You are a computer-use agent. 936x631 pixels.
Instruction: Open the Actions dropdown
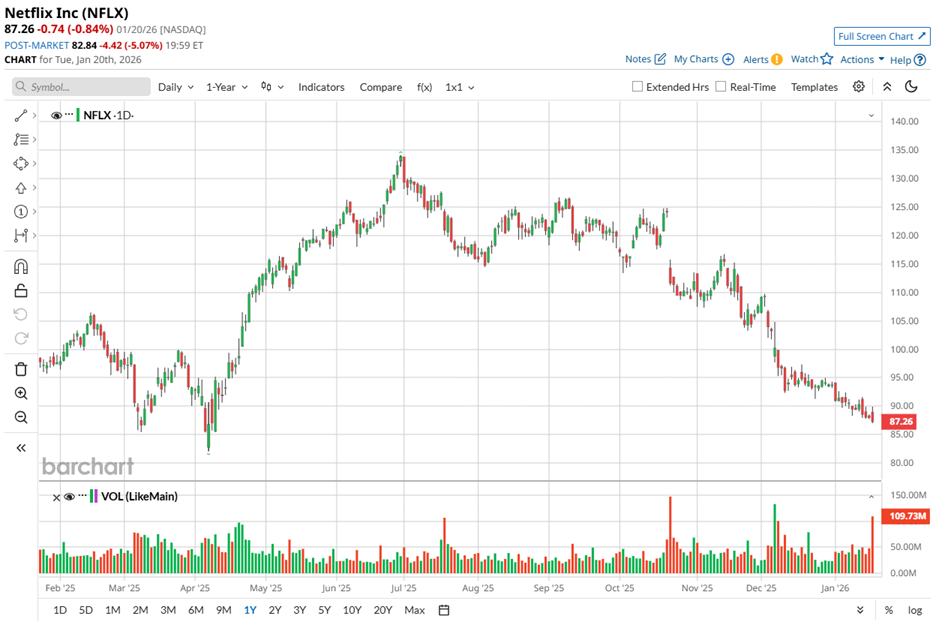click(862, 59)
